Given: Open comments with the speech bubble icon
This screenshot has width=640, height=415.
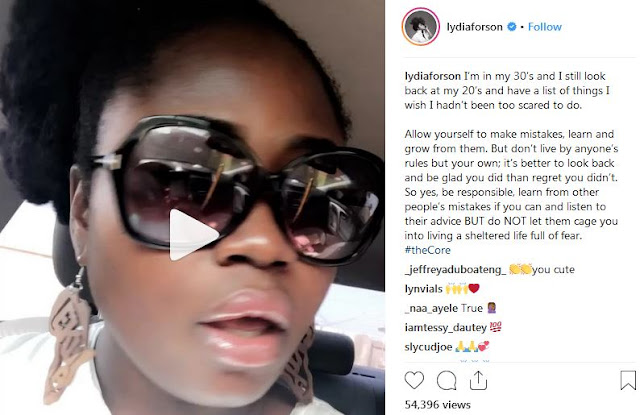Looking at the screenshot, I should point(447,381).
